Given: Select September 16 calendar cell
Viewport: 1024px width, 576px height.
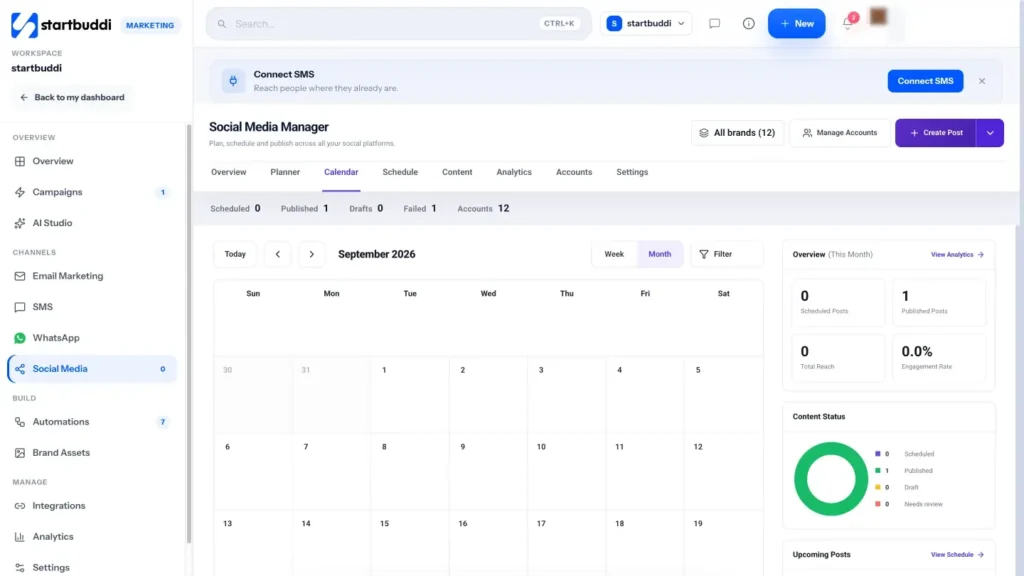Looking at the screenshot, I should pos(488,543).
